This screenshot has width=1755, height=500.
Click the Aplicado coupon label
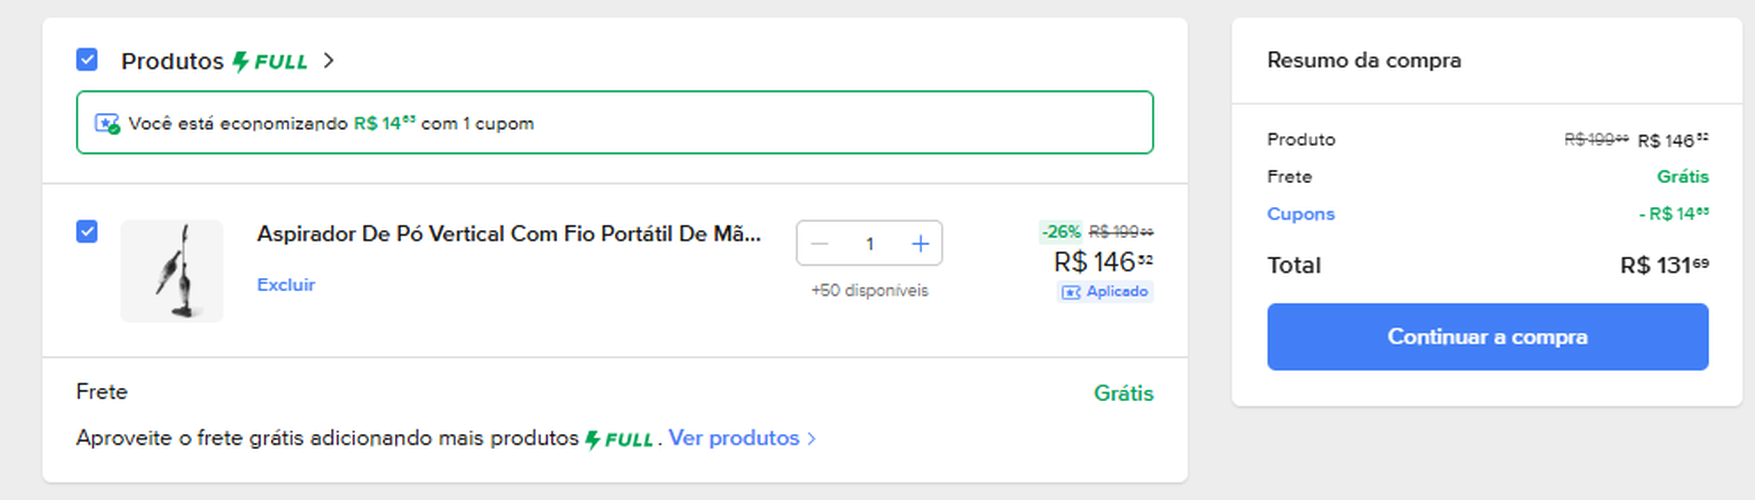[1117, 292]
